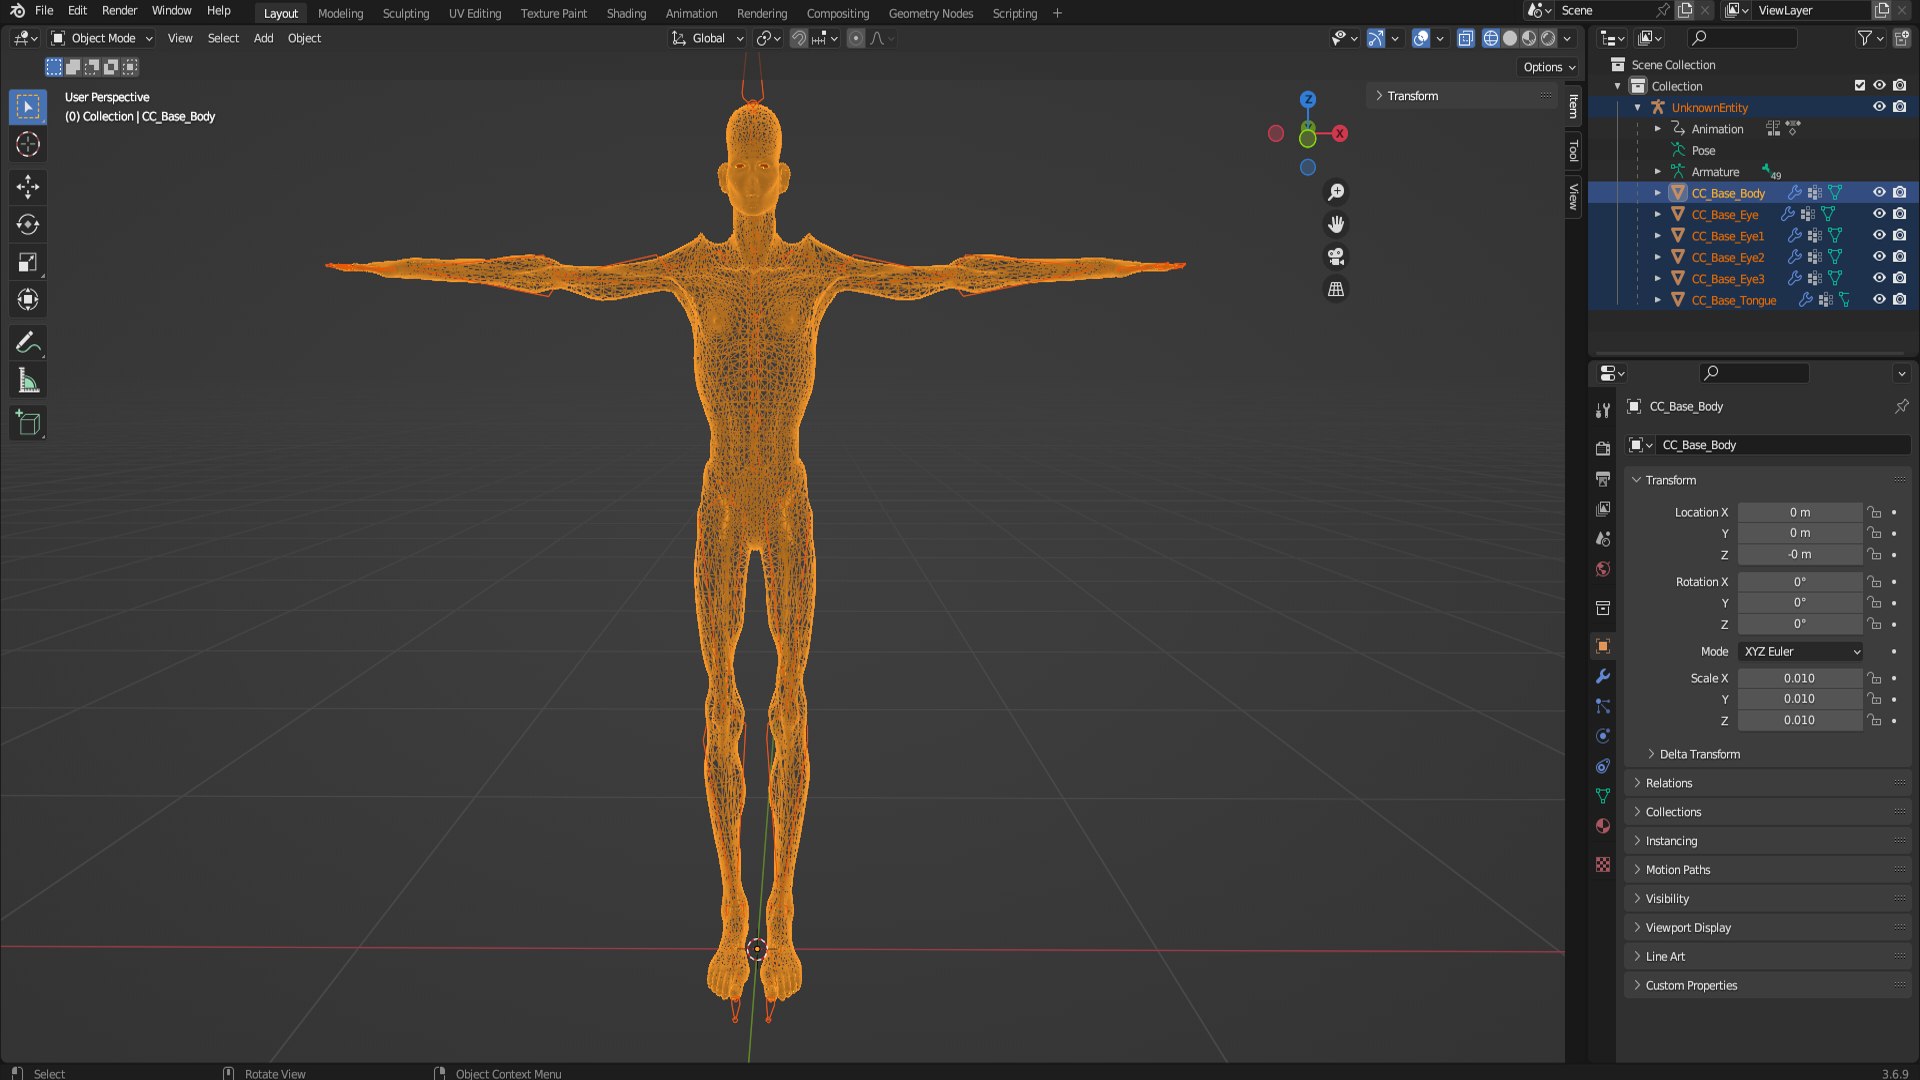This screenshot has width=1920, height=1080.
Task: Select the Cursor tool in the toolbar
Action: click(x=28, y=144)
